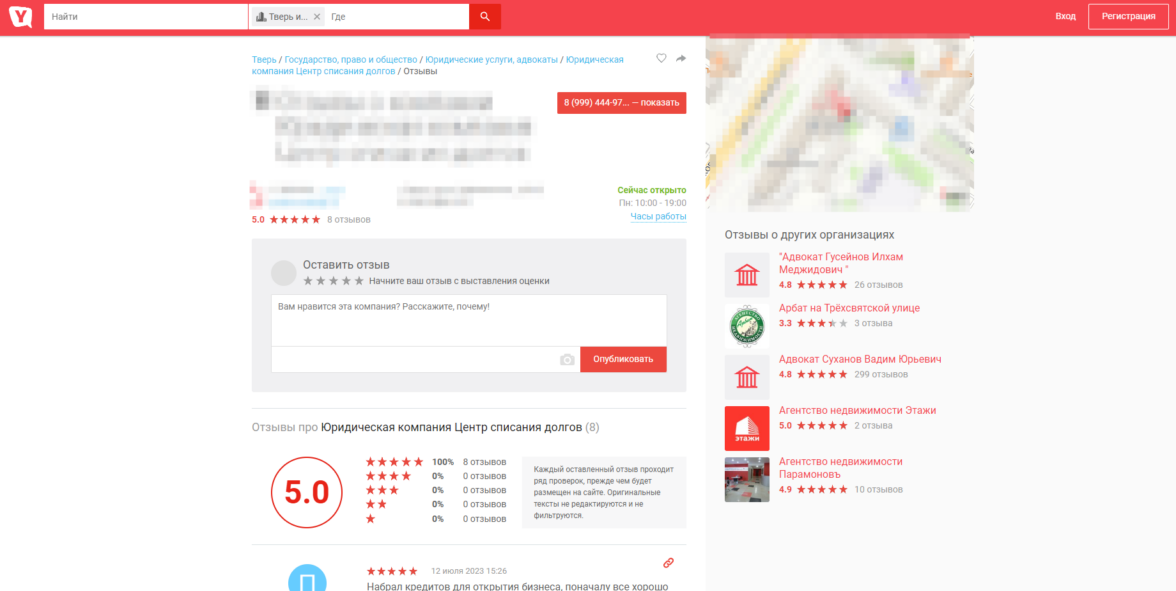
Task: Click the Арбат green logo thumbnail
Action: 747,326
